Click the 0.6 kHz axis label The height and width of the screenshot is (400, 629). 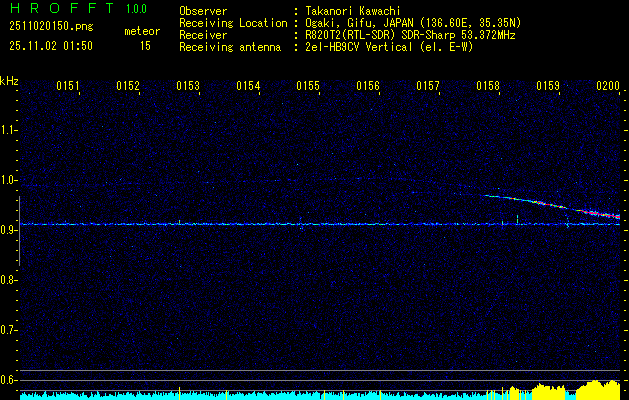click(x=9, y=379)
